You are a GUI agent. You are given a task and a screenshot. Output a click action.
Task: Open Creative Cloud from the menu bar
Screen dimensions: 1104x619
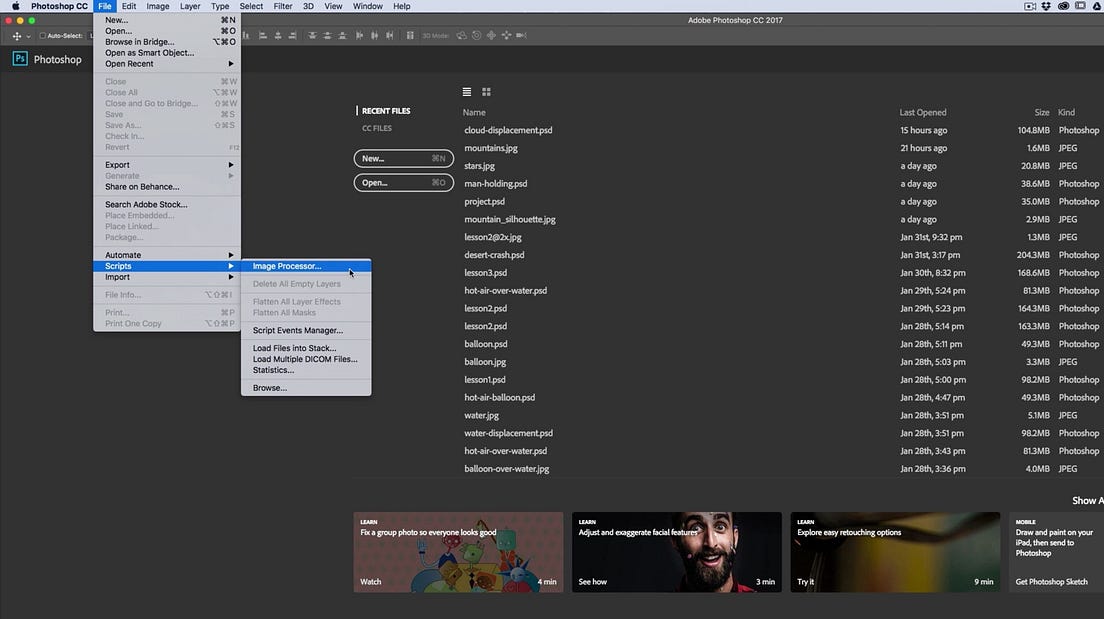point(1062,6)
